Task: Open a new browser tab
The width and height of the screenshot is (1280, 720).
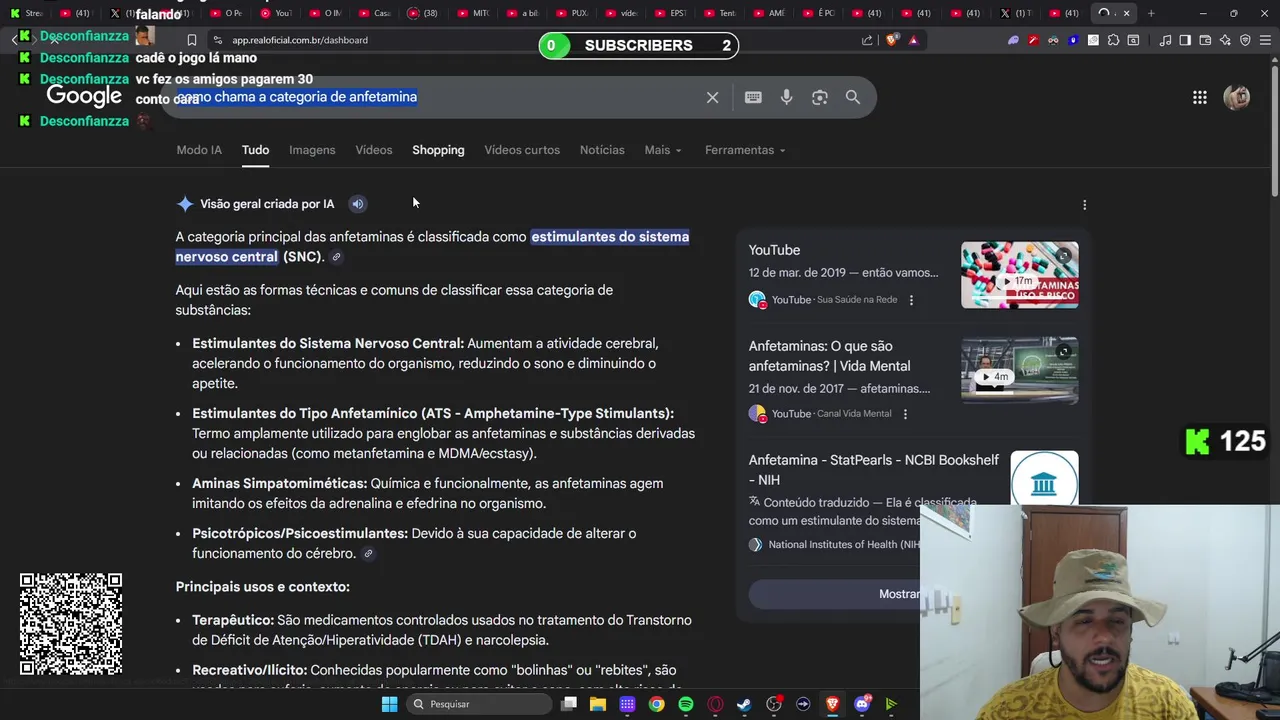Action: (1151, 13)
